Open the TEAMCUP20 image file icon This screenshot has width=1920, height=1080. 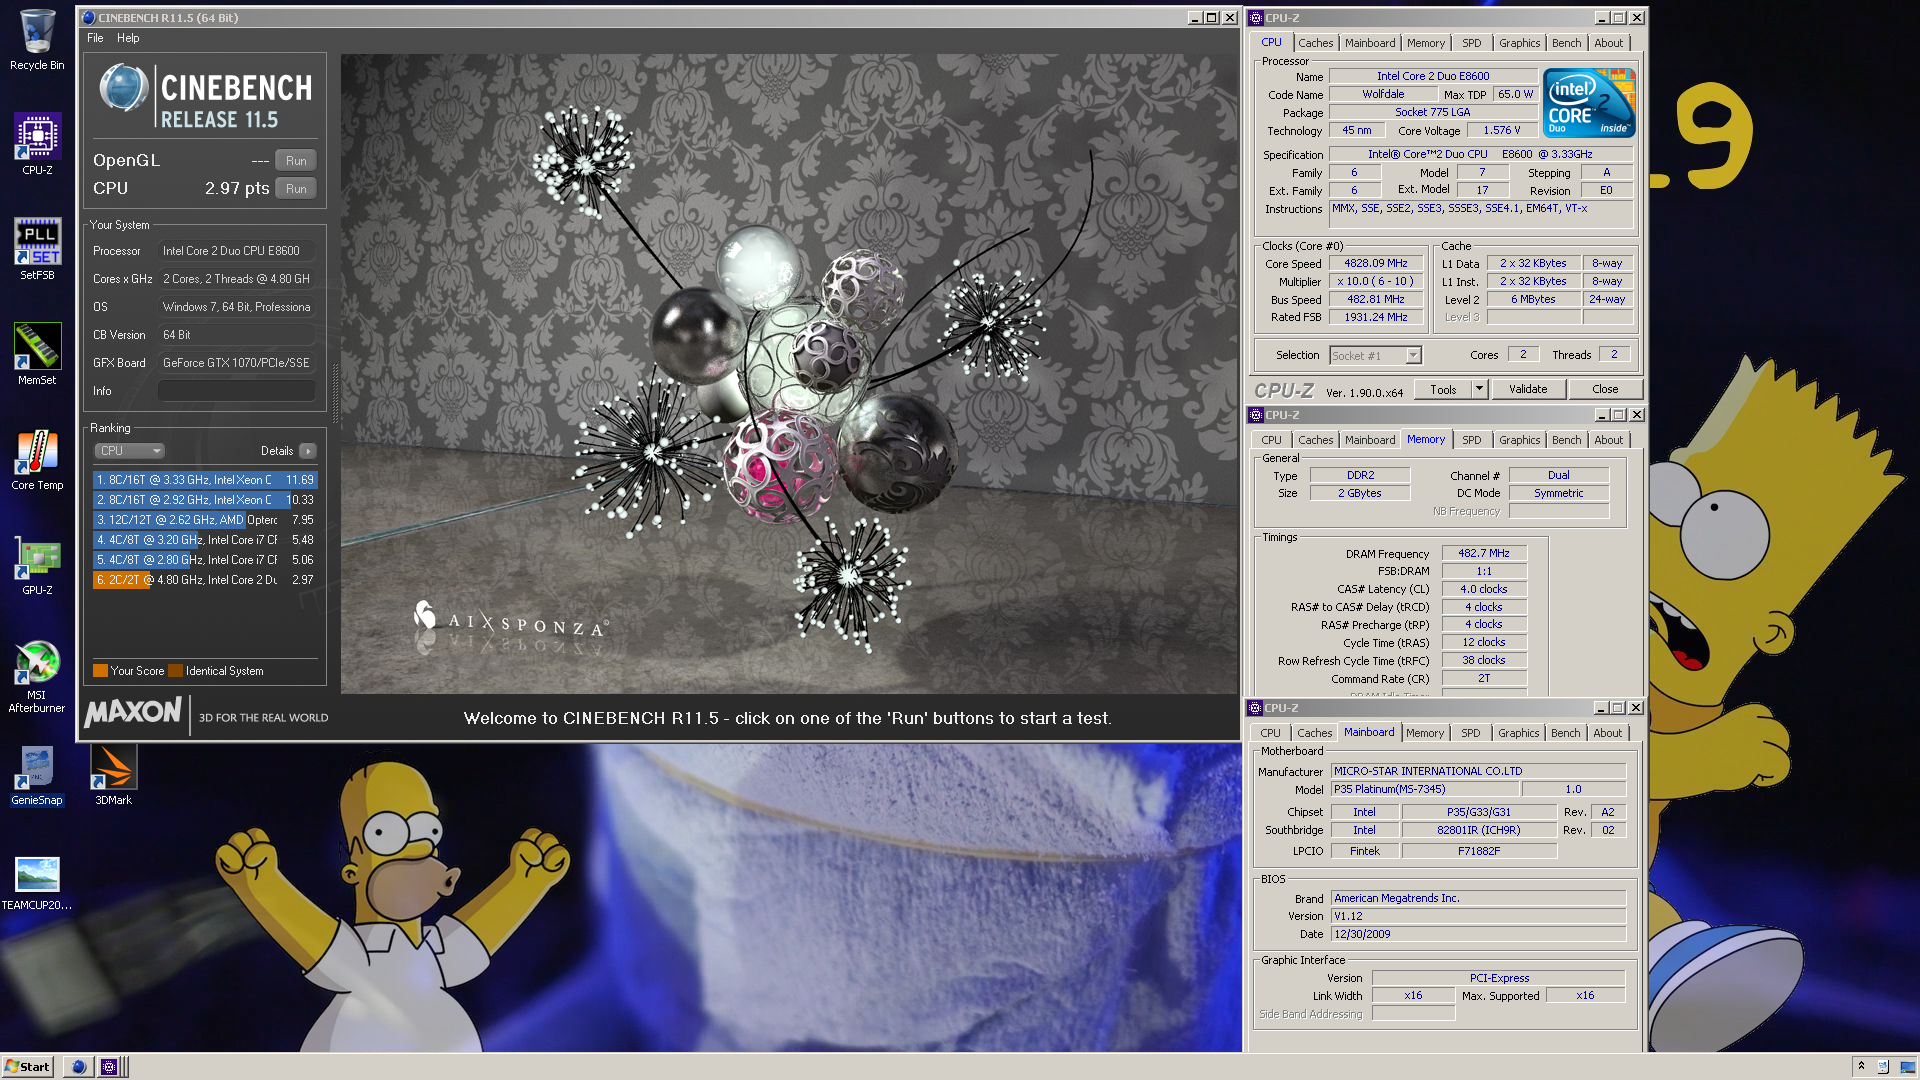pyautogui.click(x=37, y=882)
